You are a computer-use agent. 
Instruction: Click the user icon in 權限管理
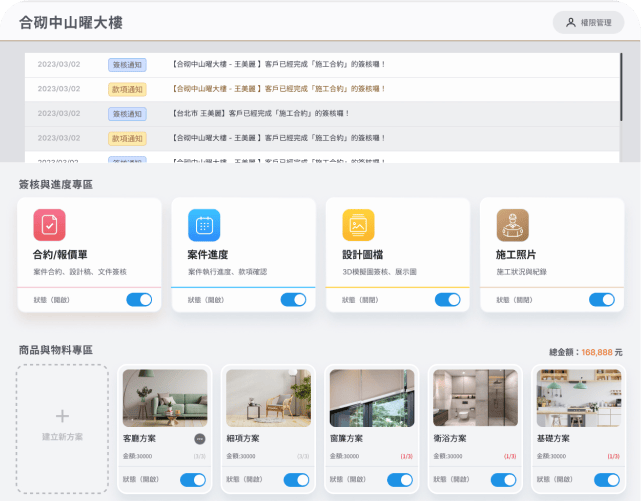click(x=571, y=22)
